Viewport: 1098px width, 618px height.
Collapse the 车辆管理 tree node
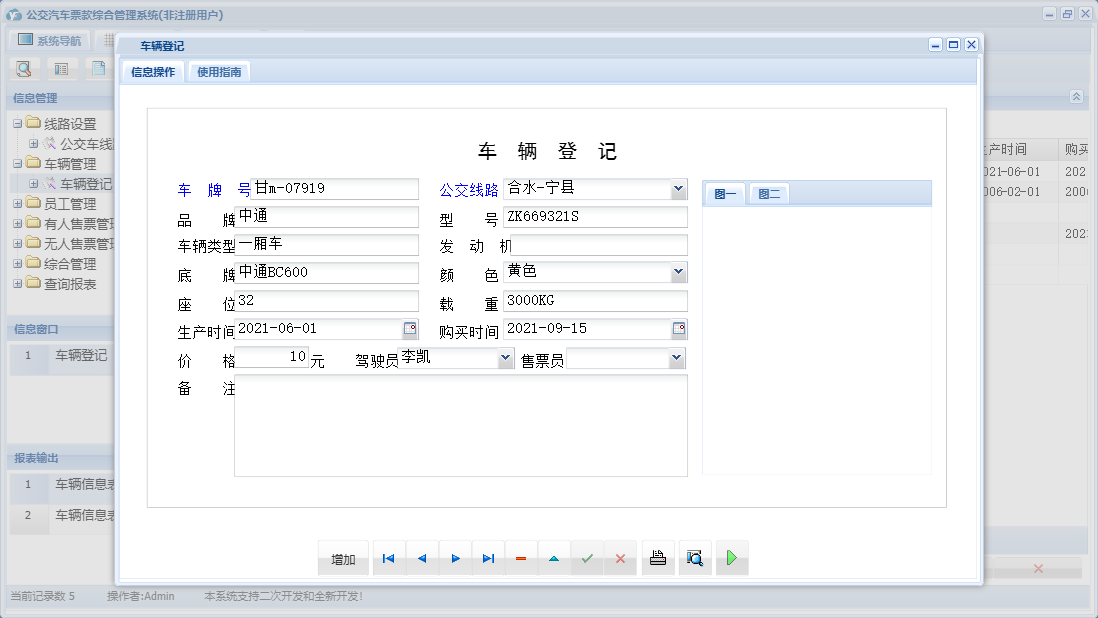click(x=18, y=163)
